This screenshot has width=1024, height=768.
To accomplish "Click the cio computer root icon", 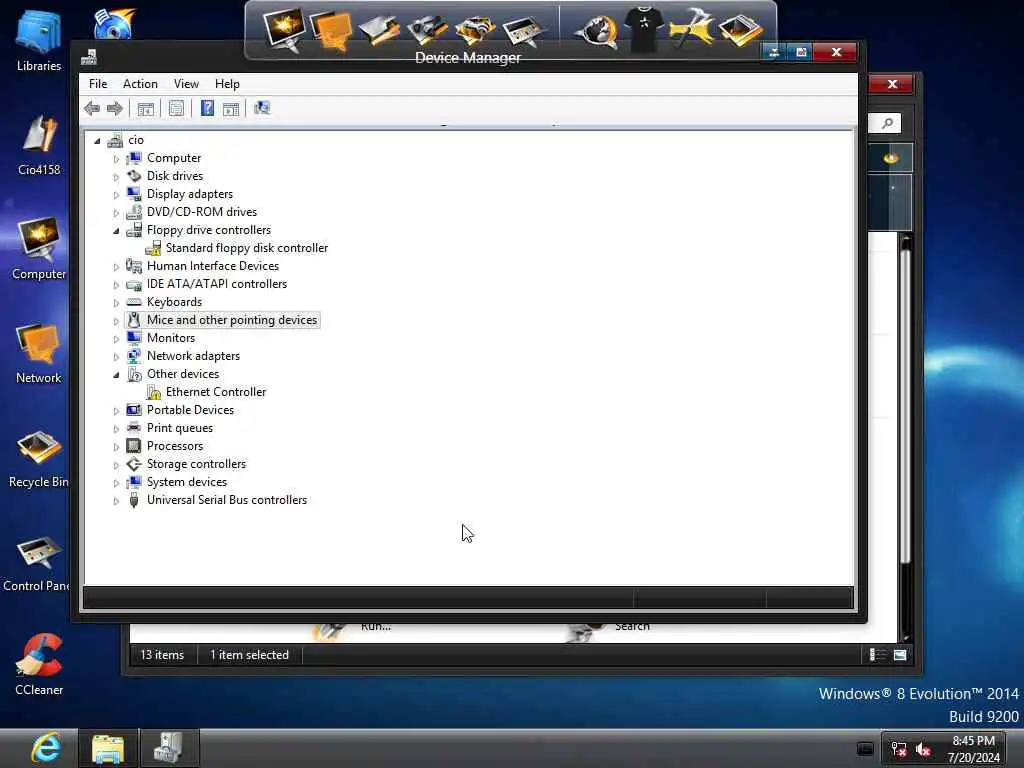I will point(115,140).
